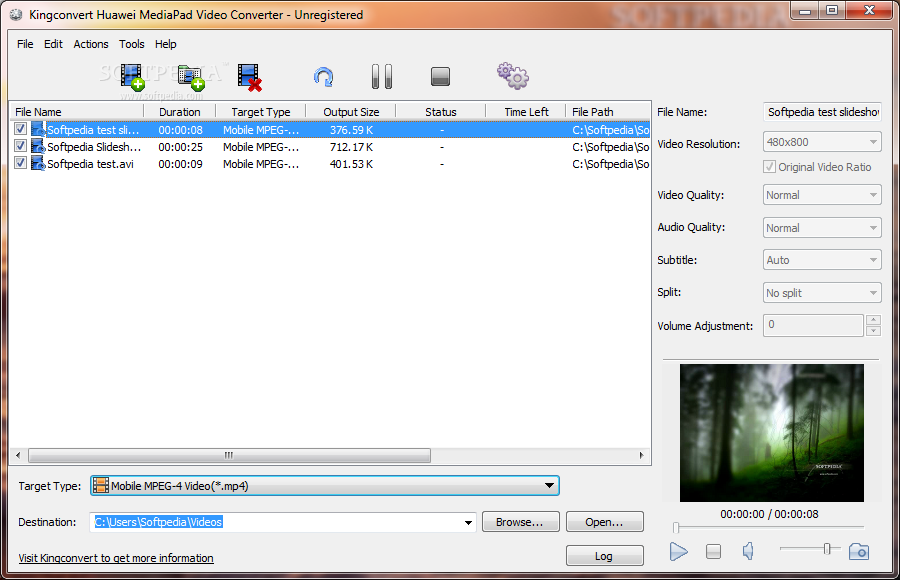This screenshot has height=580, width=900.
Task: Stop conversion using the toolbar stop icon
Action: [x=440, y=76]
